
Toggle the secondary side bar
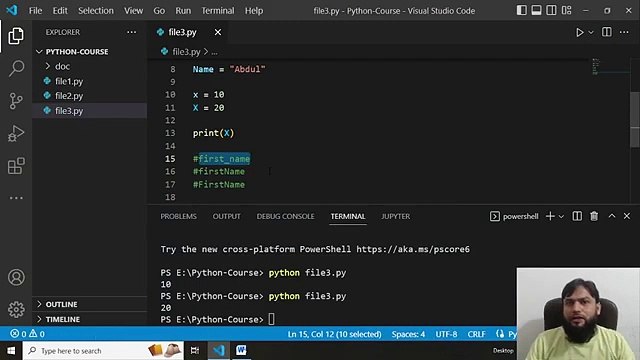(x=551, y=10)
